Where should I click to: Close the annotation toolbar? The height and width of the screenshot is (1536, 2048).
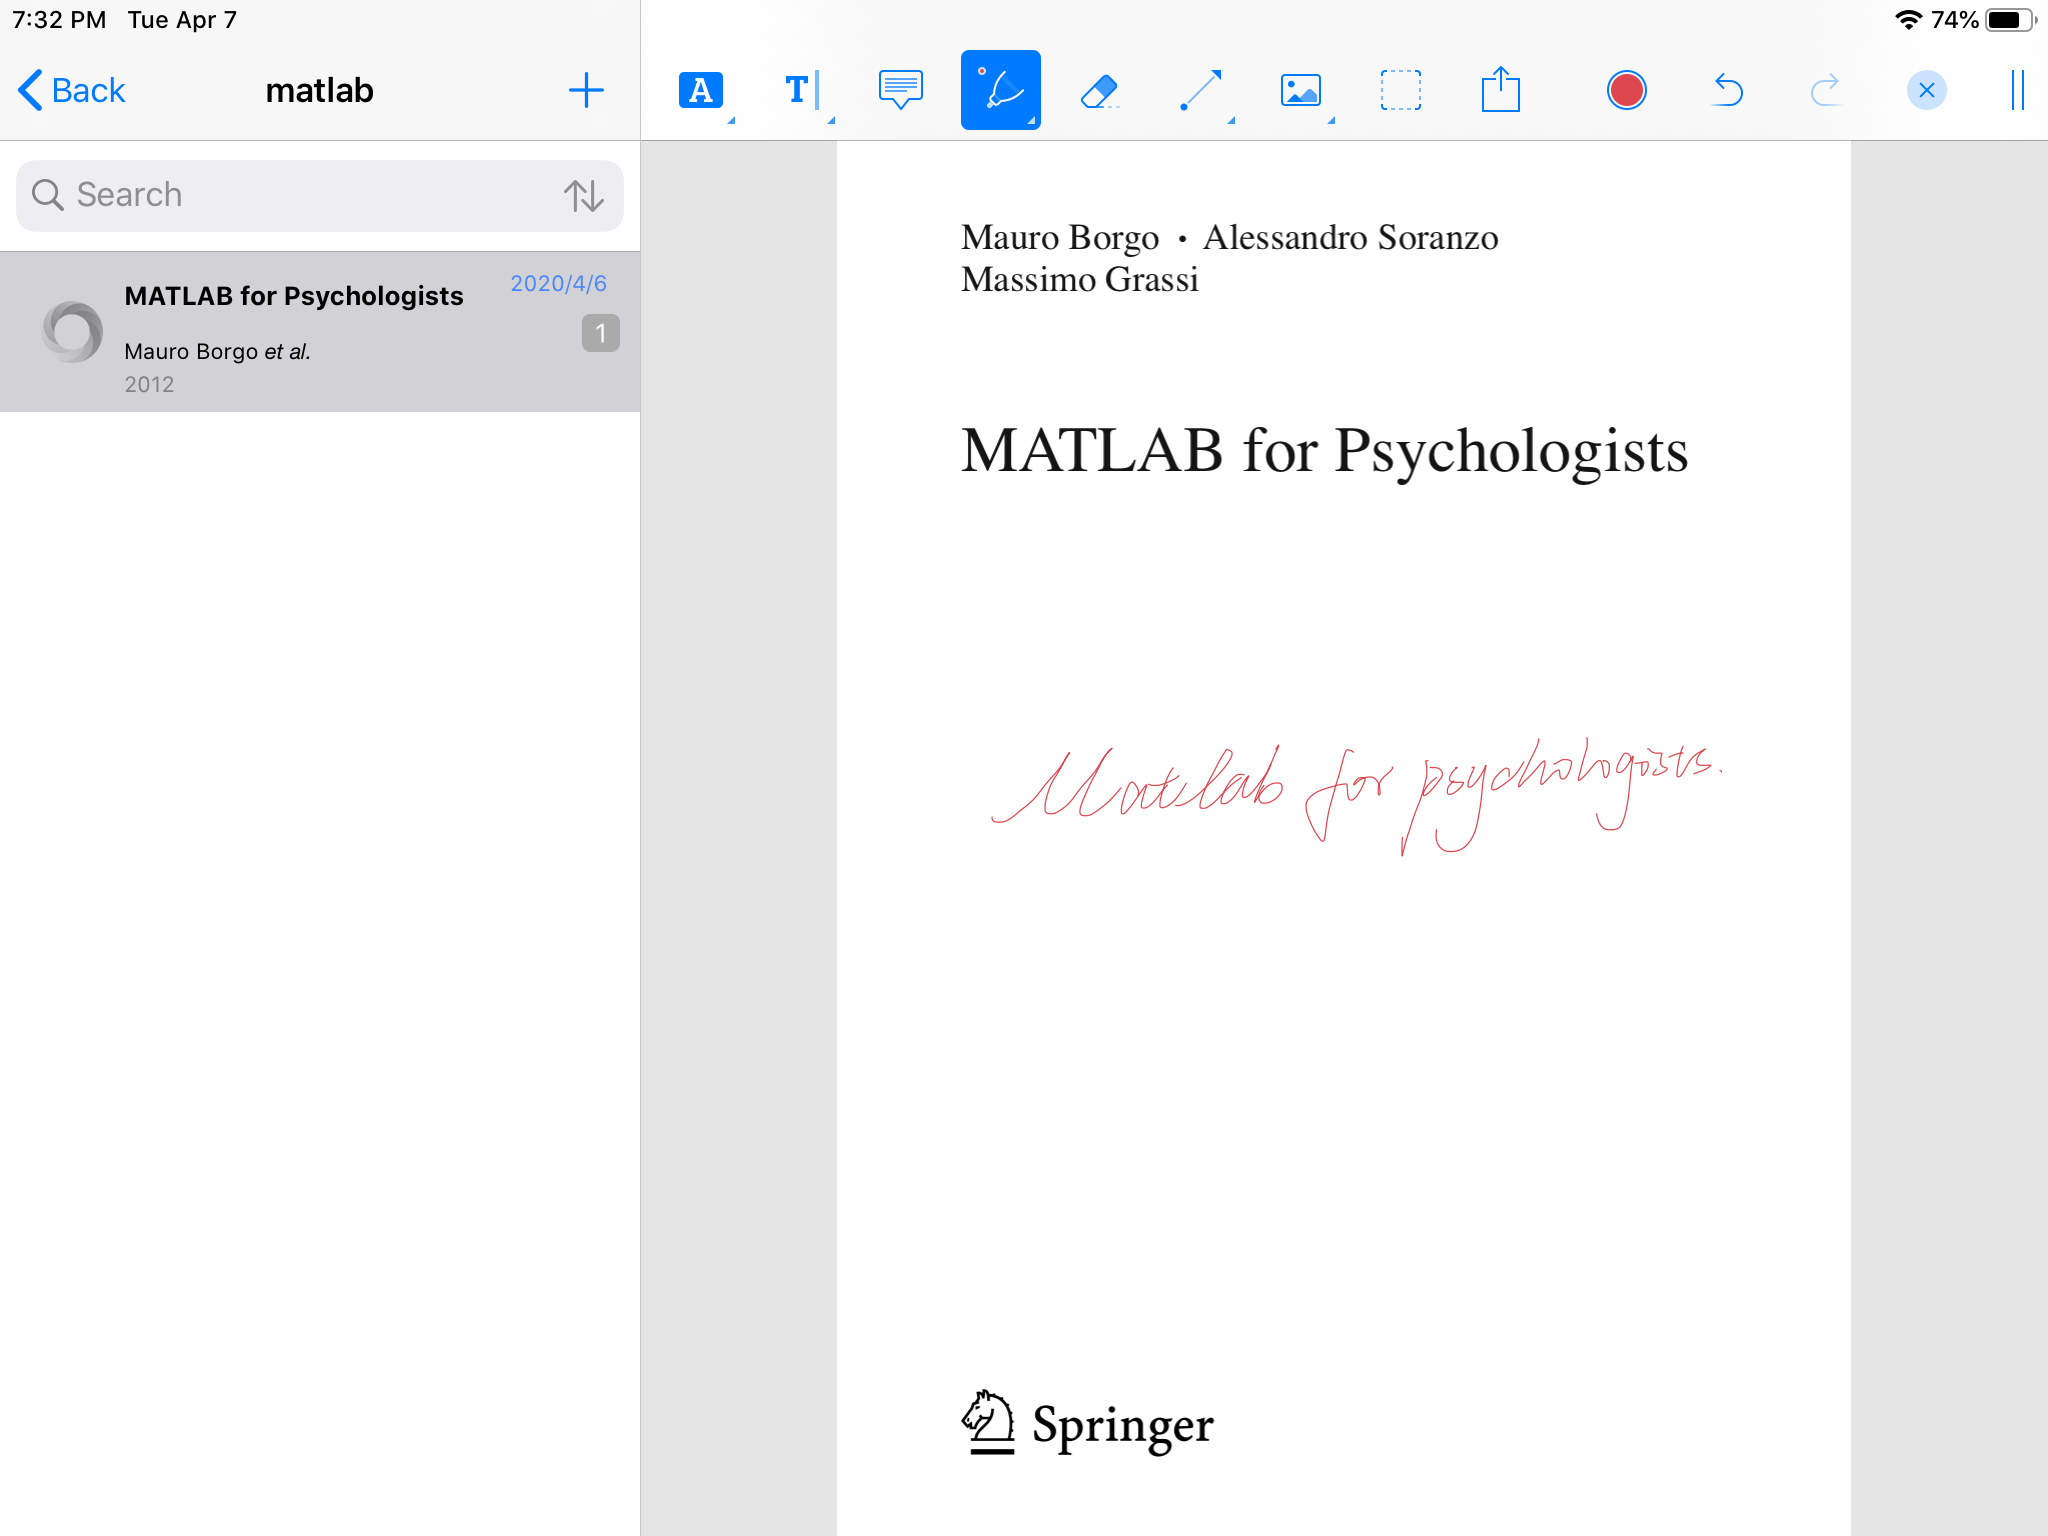click(1926, 91)
